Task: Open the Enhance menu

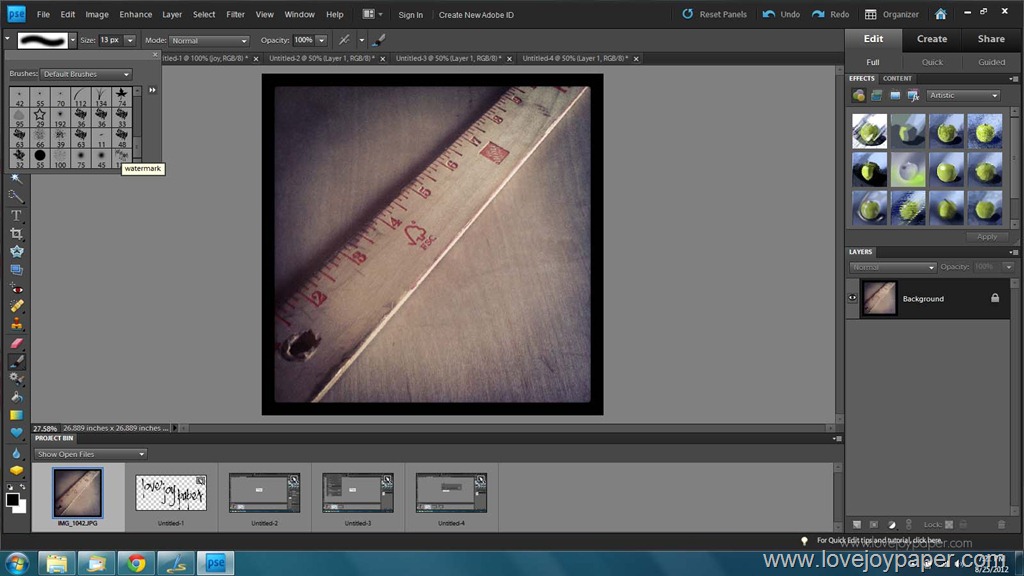Action: (x=135, y=14)
